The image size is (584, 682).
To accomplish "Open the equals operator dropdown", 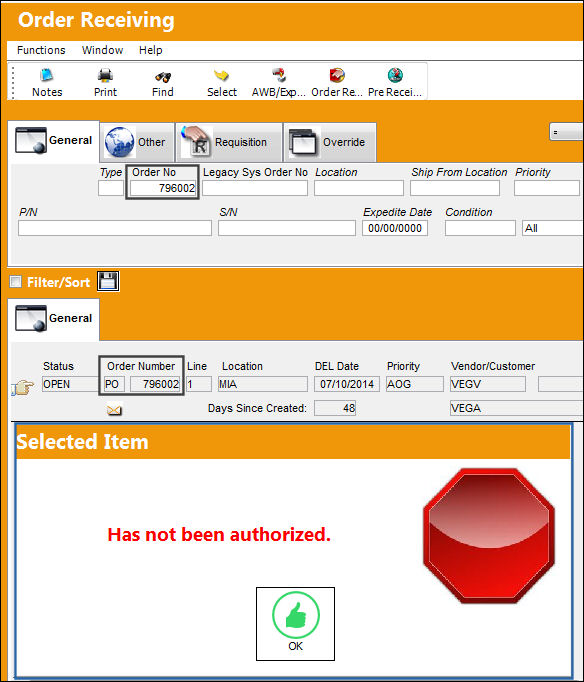I will pos(566,132).
